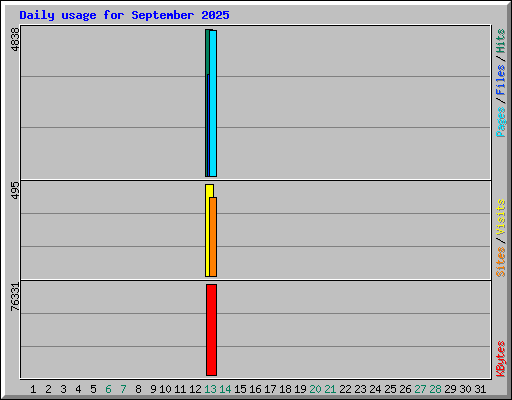The width and height of the screenshot is (512, 400).
Task: Click day 14 on the x-axis
Action: [225, 389]
